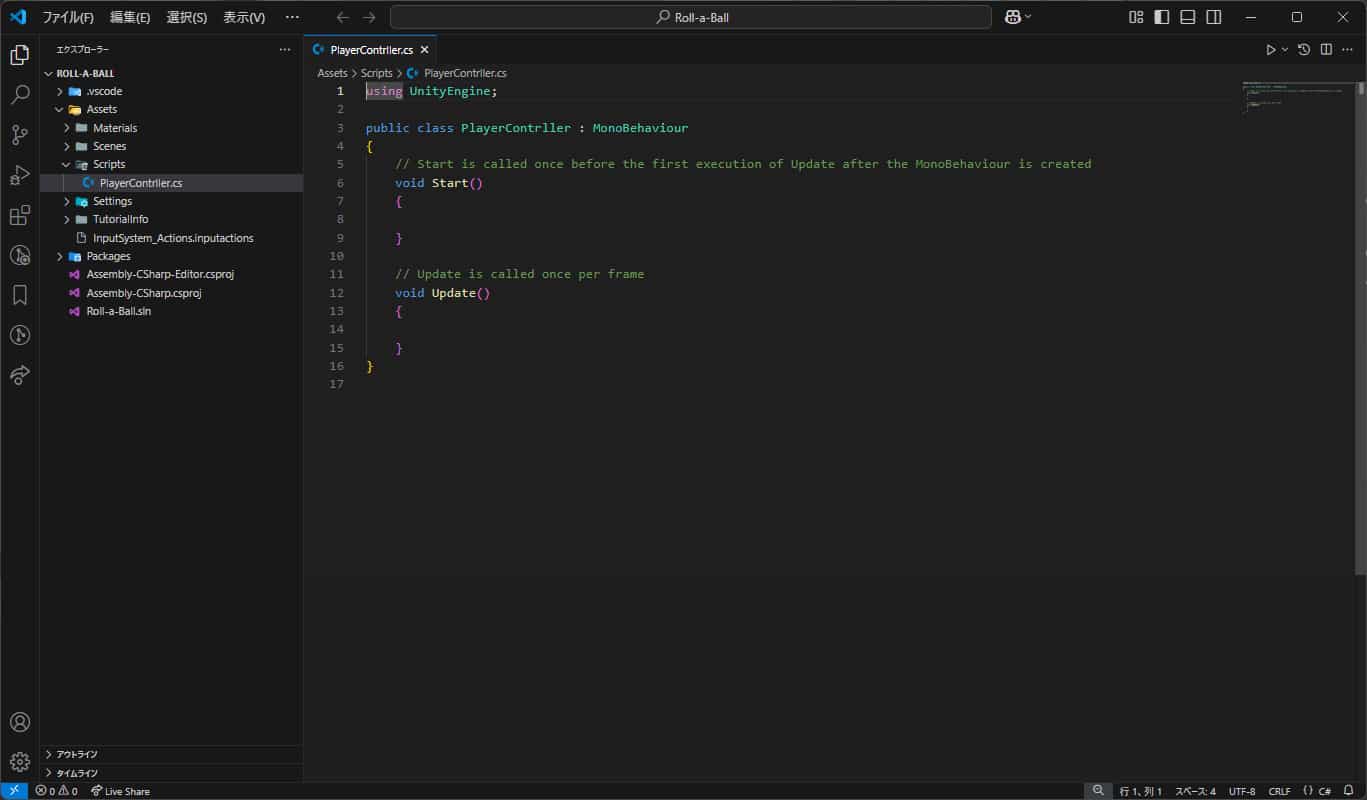Click the Roll-a-Ball command center search box
Screen dimensions: 1367x800
[x=690, y=17]
